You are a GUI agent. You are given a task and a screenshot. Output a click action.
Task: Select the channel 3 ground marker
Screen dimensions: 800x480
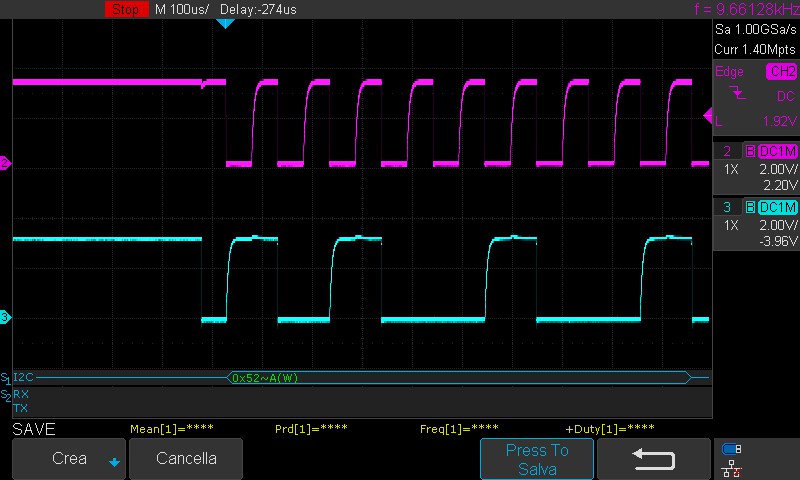pyautogui.click(x=5, y=317)
